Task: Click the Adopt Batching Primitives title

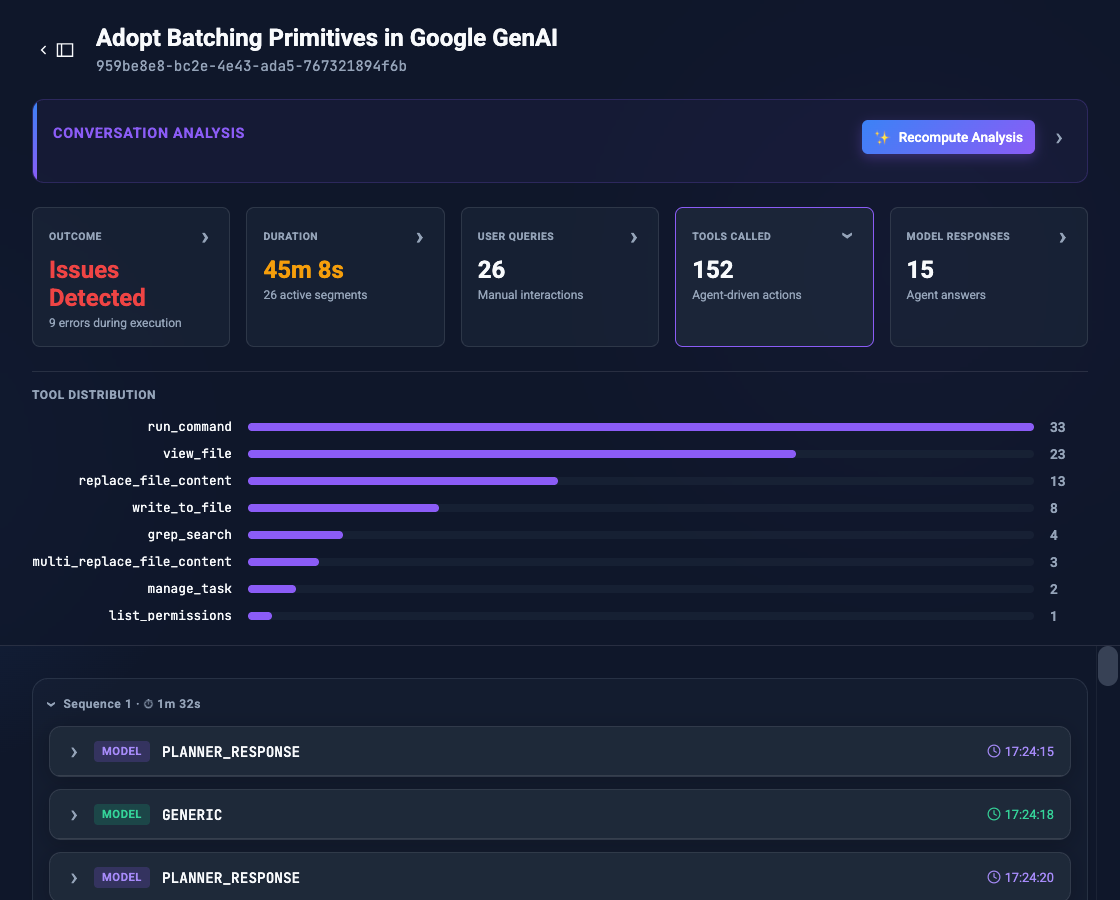Action: pos(326,38)
